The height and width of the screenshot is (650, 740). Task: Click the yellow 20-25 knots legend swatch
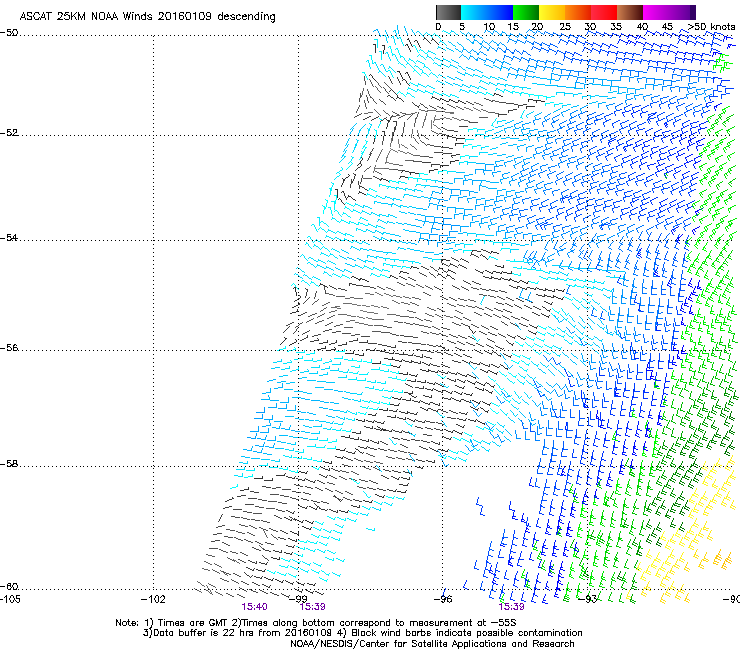pos(552,12)
